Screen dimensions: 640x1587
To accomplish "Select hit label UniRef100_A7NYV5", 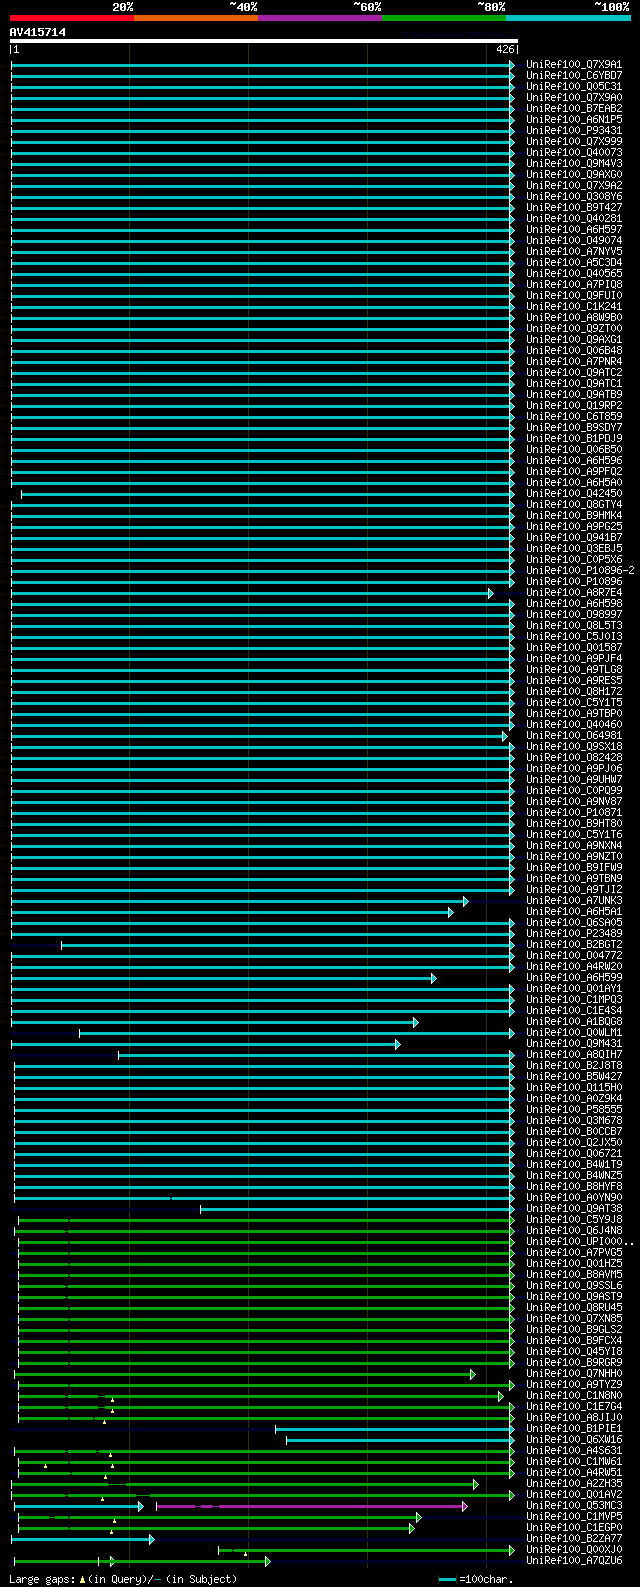I will [x=574, y=252].
